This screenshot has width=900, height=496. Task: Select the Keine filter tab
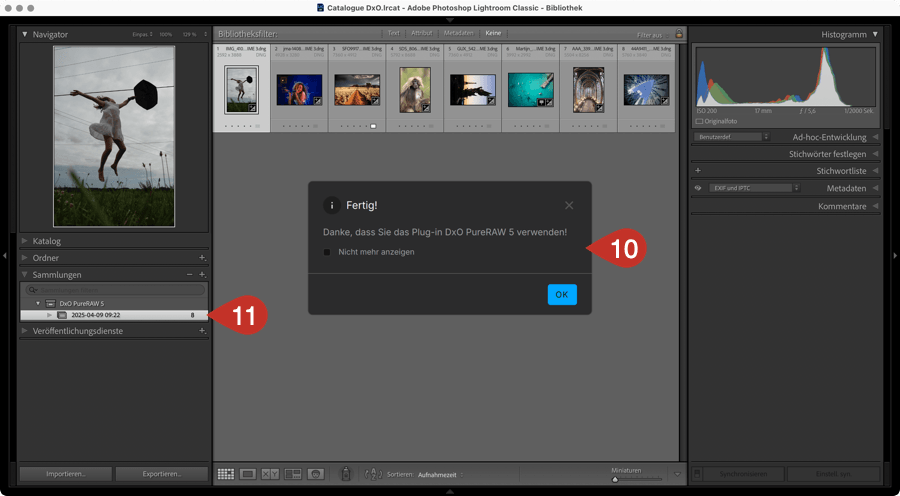[x=493, y=33]
